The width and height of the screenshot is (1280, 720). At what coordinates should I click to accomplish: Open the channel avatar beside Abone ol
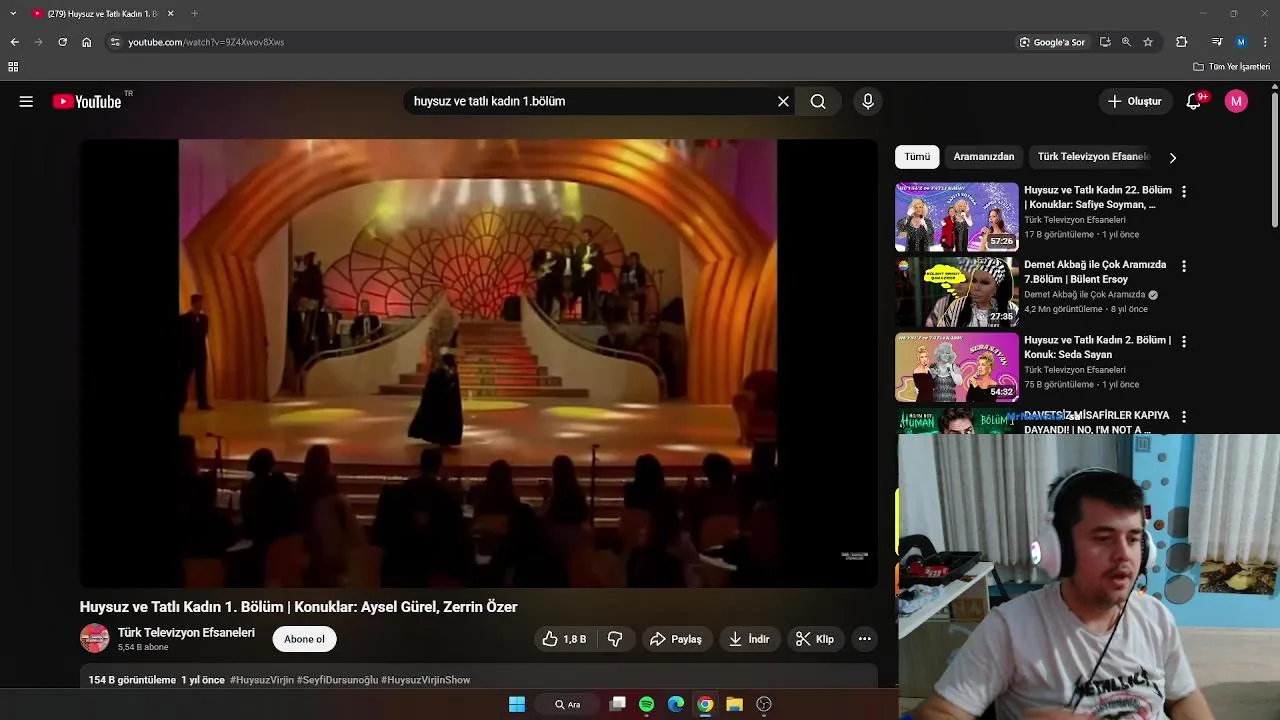click(95, 638)
